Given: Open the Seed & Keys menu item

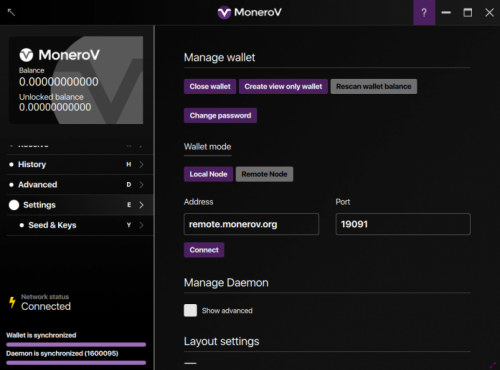Looking at the screenshot, I should click(80, 225).
